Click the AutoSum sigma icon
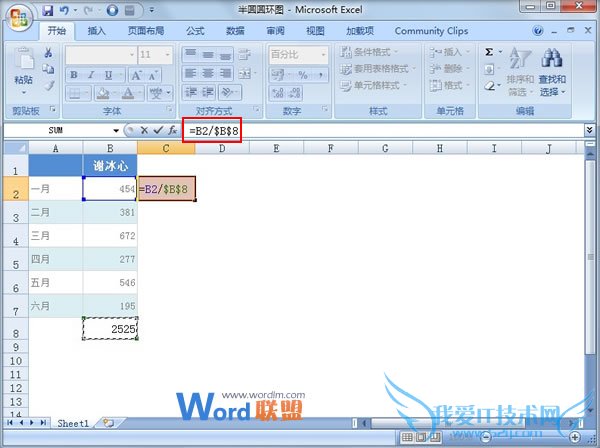 click(489, 52)
